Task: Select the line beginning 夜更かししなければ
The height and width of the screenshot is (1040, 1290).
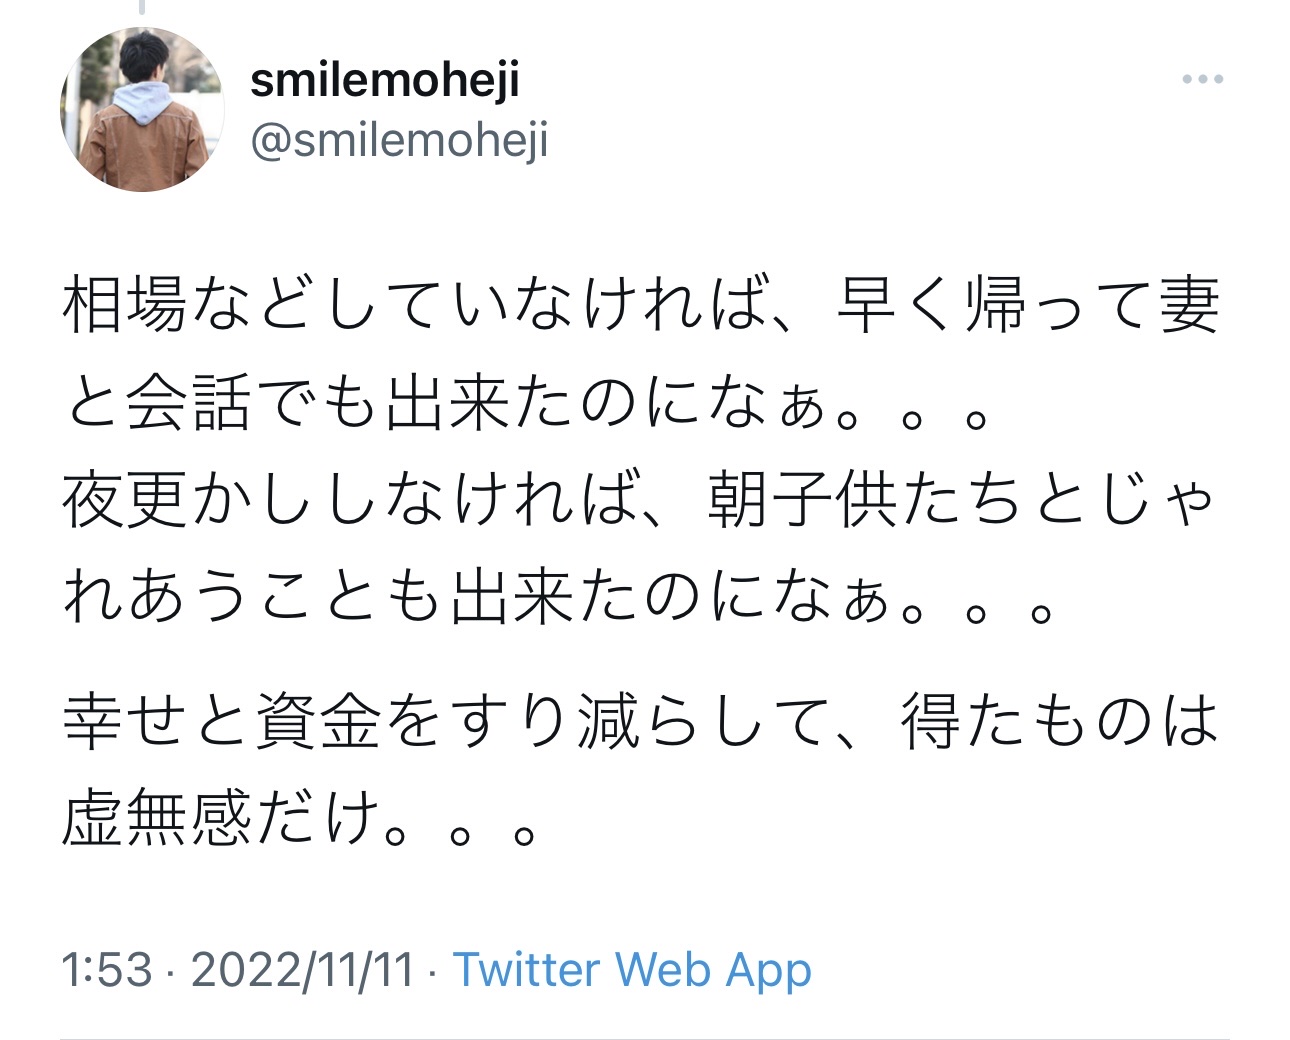Action: [x=641, y=501]
